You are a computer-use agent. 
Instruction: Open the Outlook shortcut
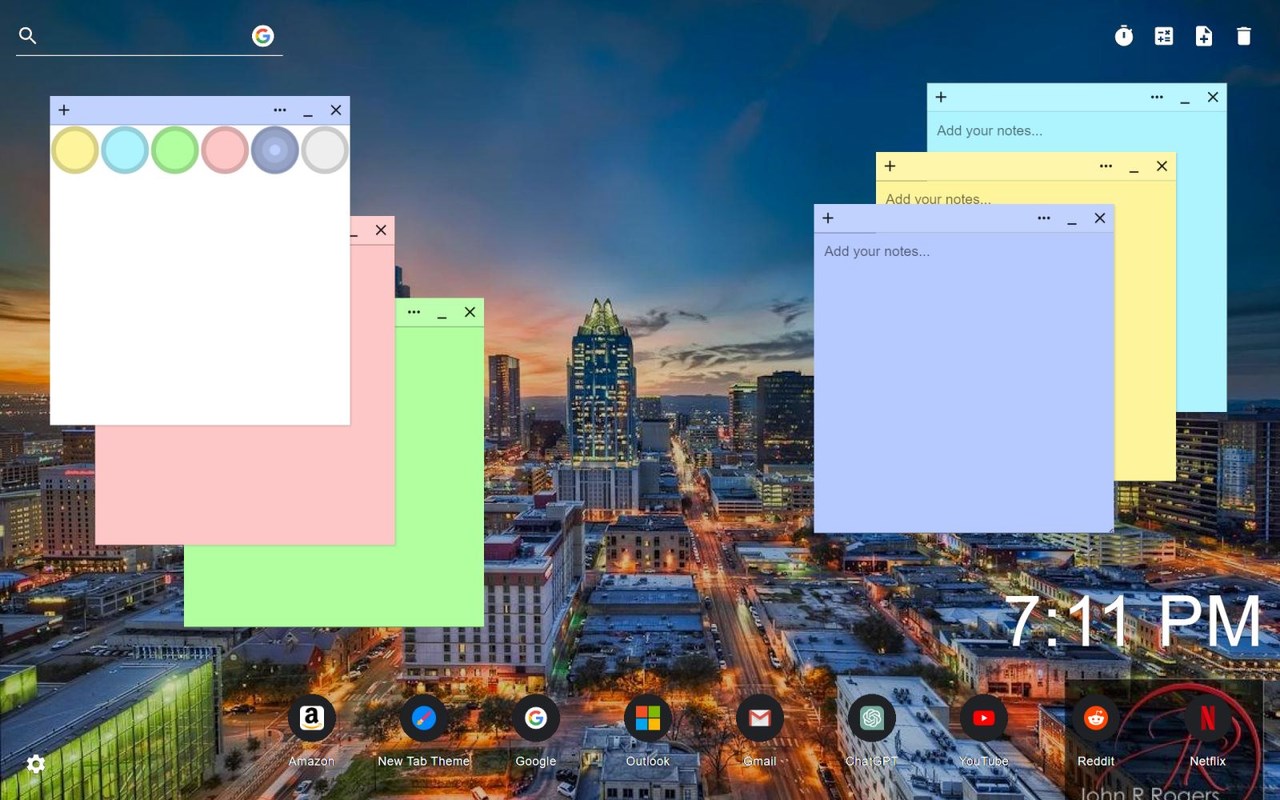tap(648, 718)
